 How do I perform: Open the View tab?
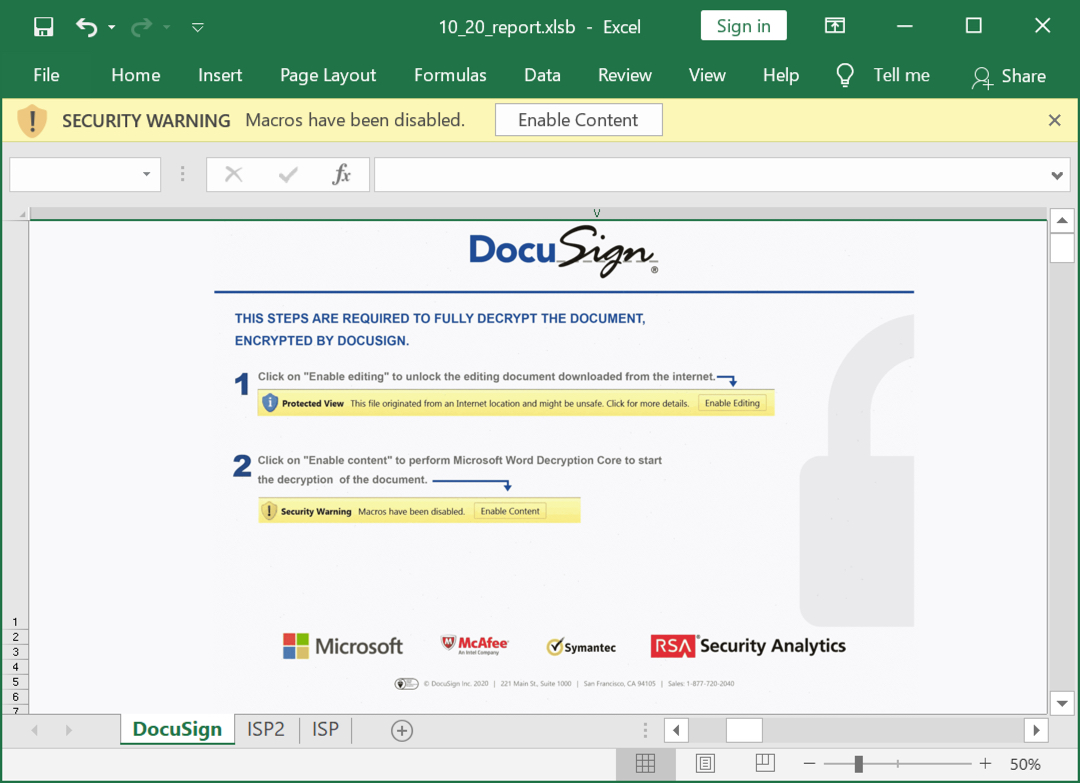pyautogui.click(x=707, y=75)
